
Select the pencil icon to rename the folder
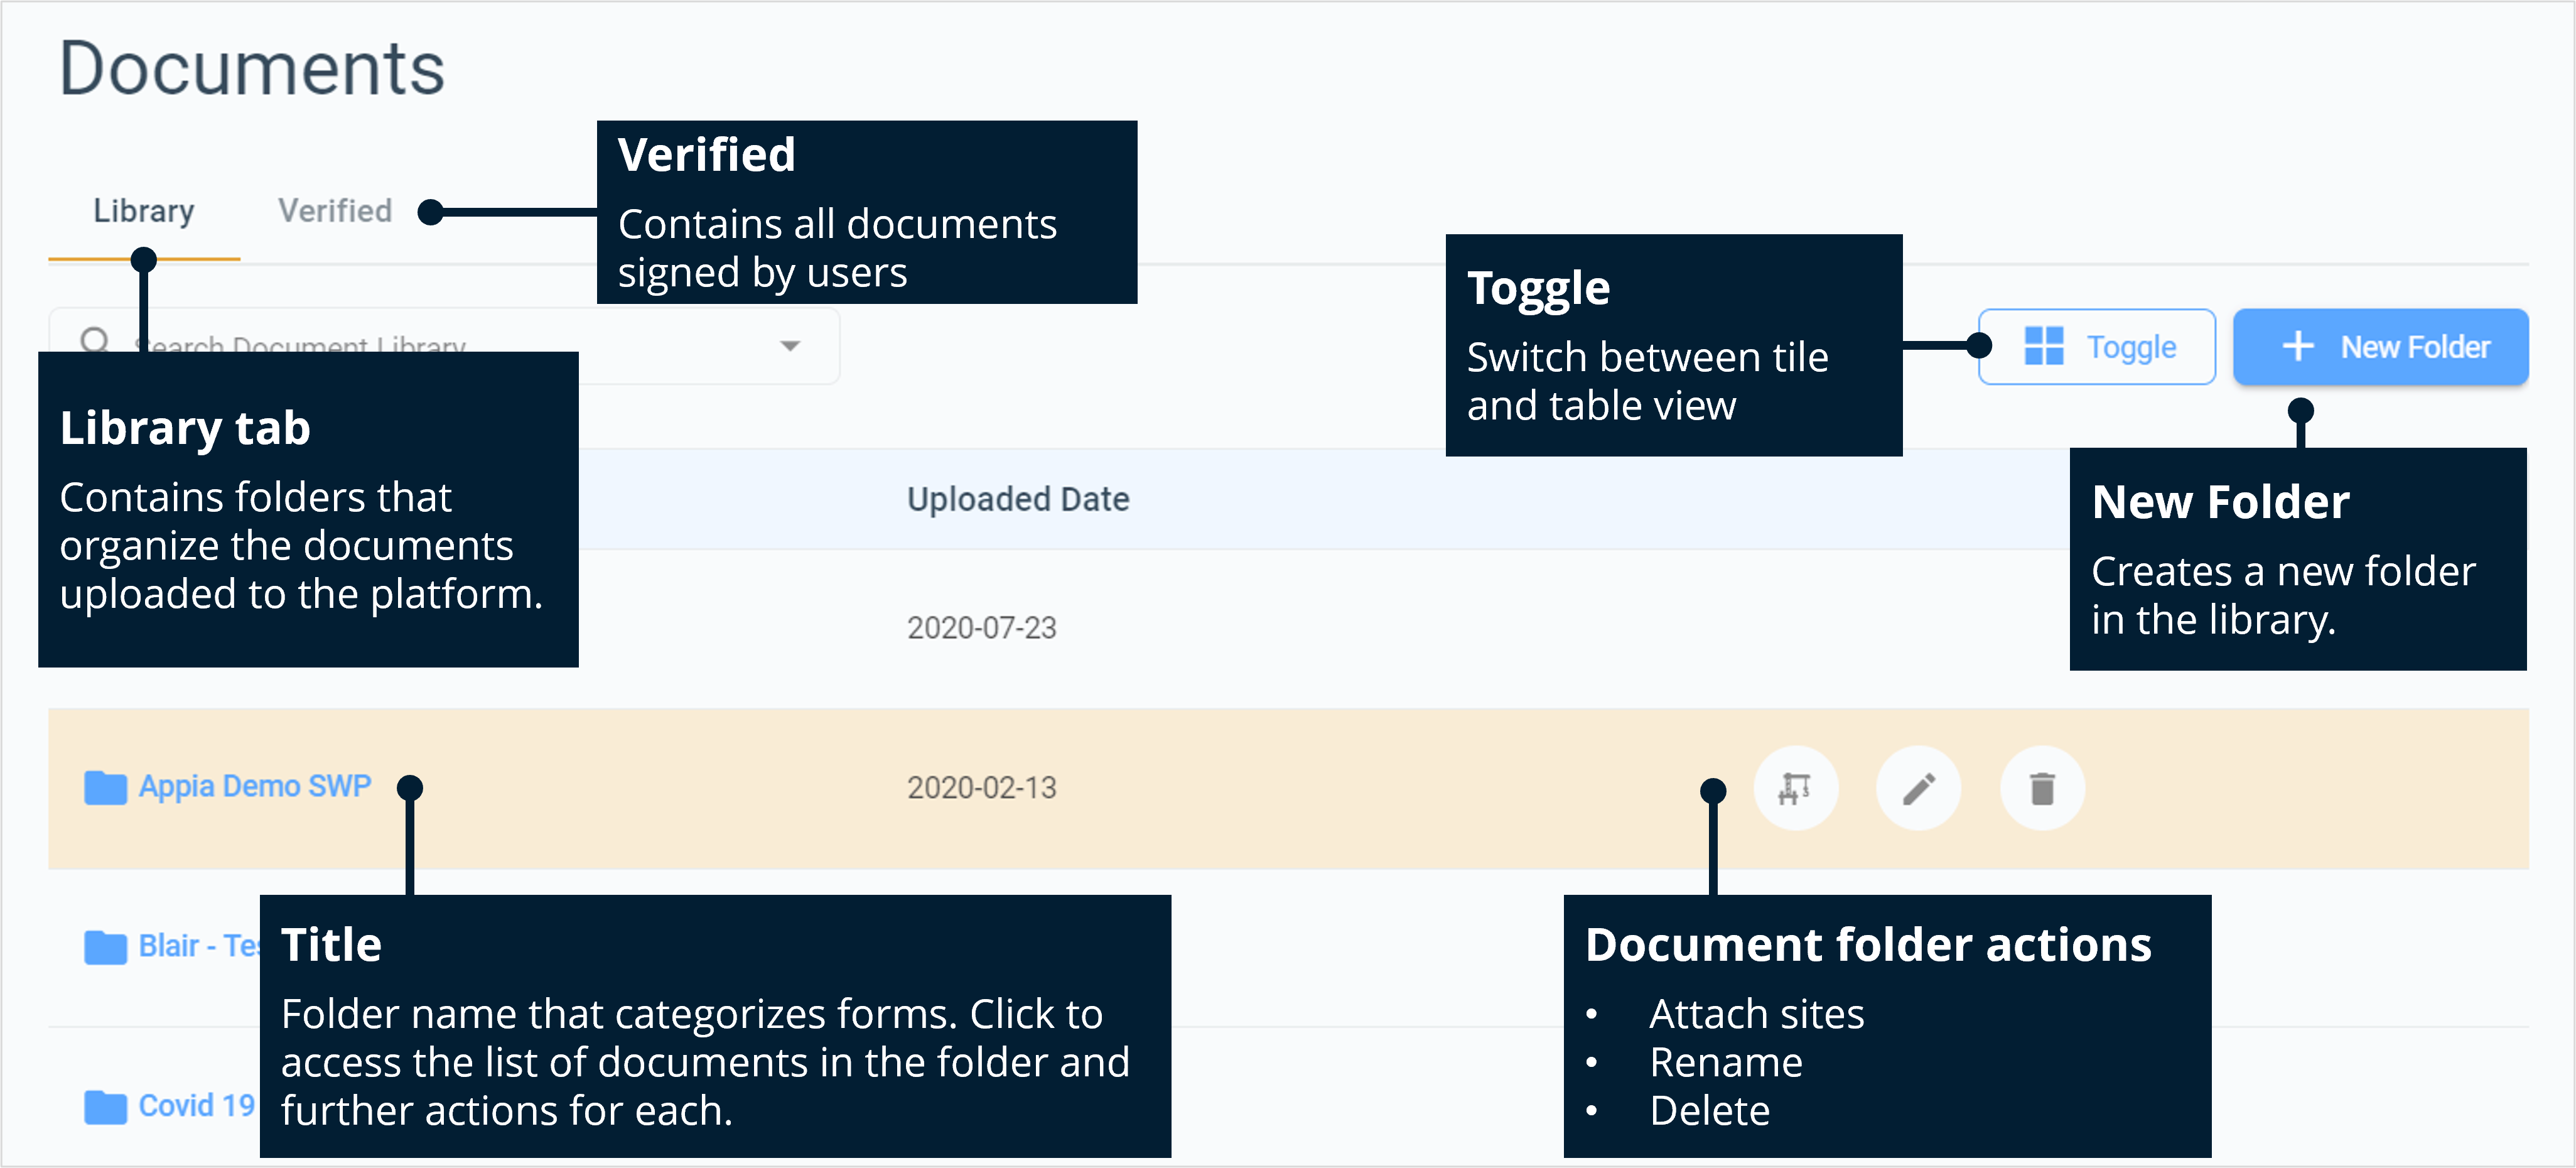coord(1919,788)
